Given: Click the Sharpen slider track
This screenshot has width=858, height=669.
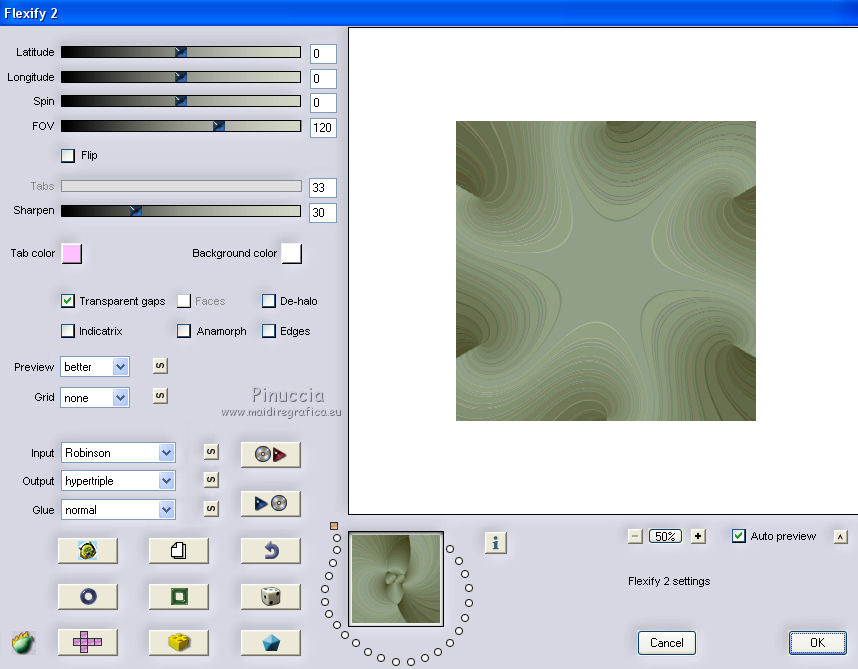Looking at the screenshot, I should [x=181, y=211].
